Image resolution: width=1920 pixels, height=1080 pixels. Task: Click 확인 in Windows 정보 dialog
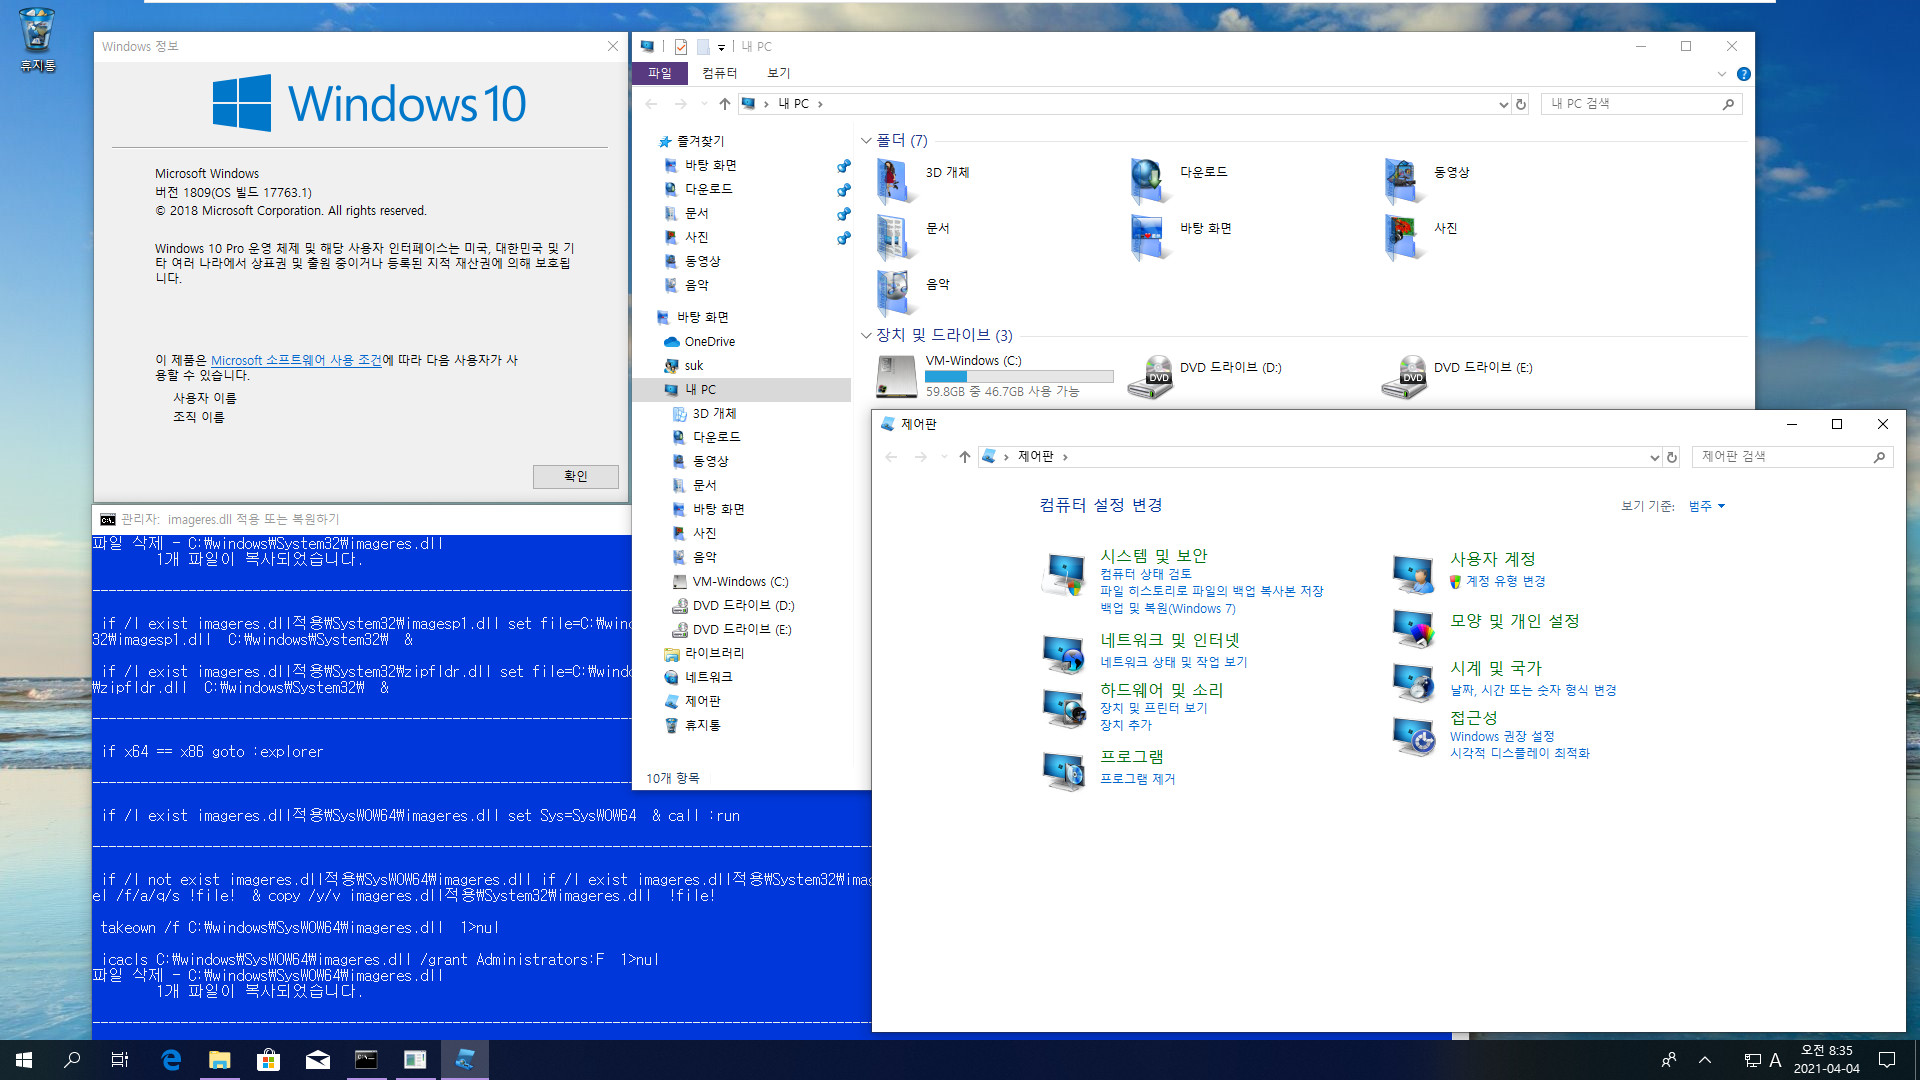coord(575,476)
